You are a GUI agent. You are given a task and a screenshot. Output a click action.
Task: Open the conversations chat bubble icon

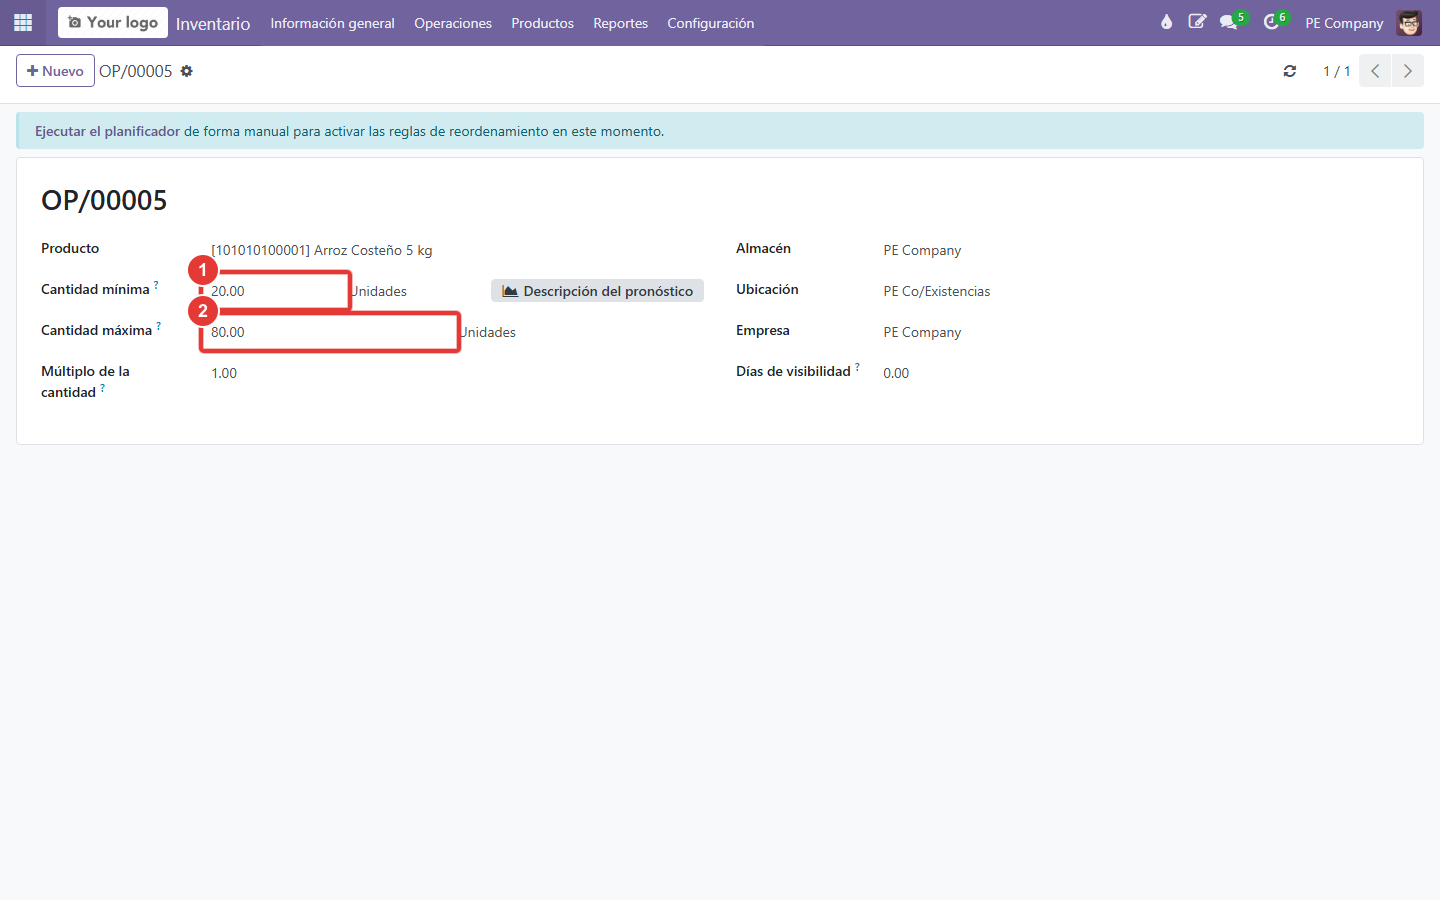[x=1229, y=22]
